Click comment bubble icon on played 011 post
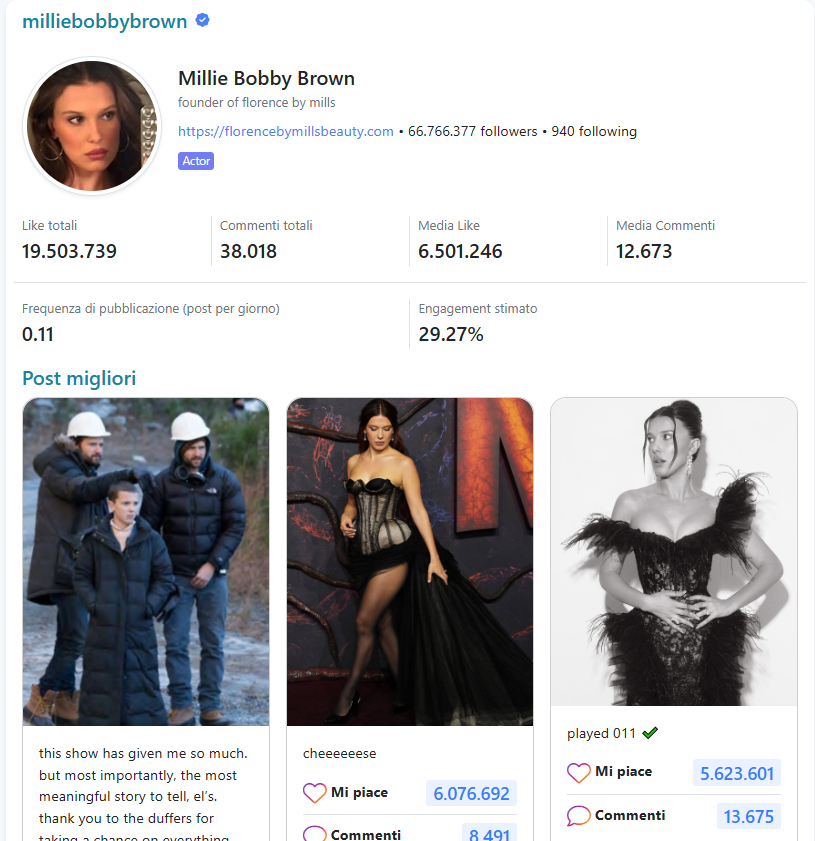 (x=579, y=816)
